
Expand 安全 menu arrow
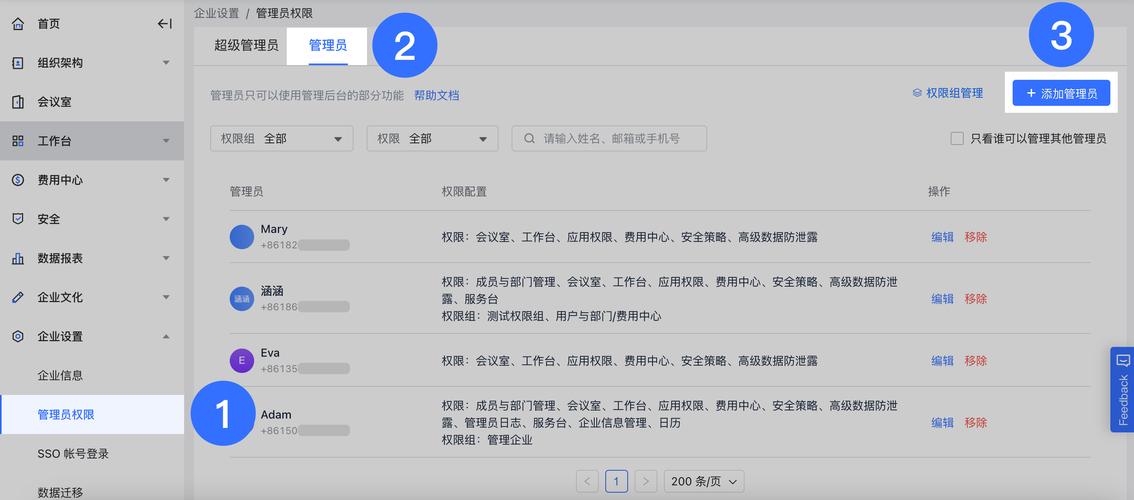coord(166,219)
